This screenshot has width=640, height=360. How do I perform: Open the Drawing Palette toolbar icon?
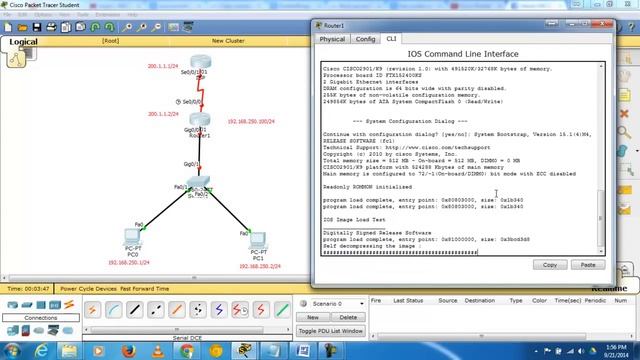tap(173, 27)
